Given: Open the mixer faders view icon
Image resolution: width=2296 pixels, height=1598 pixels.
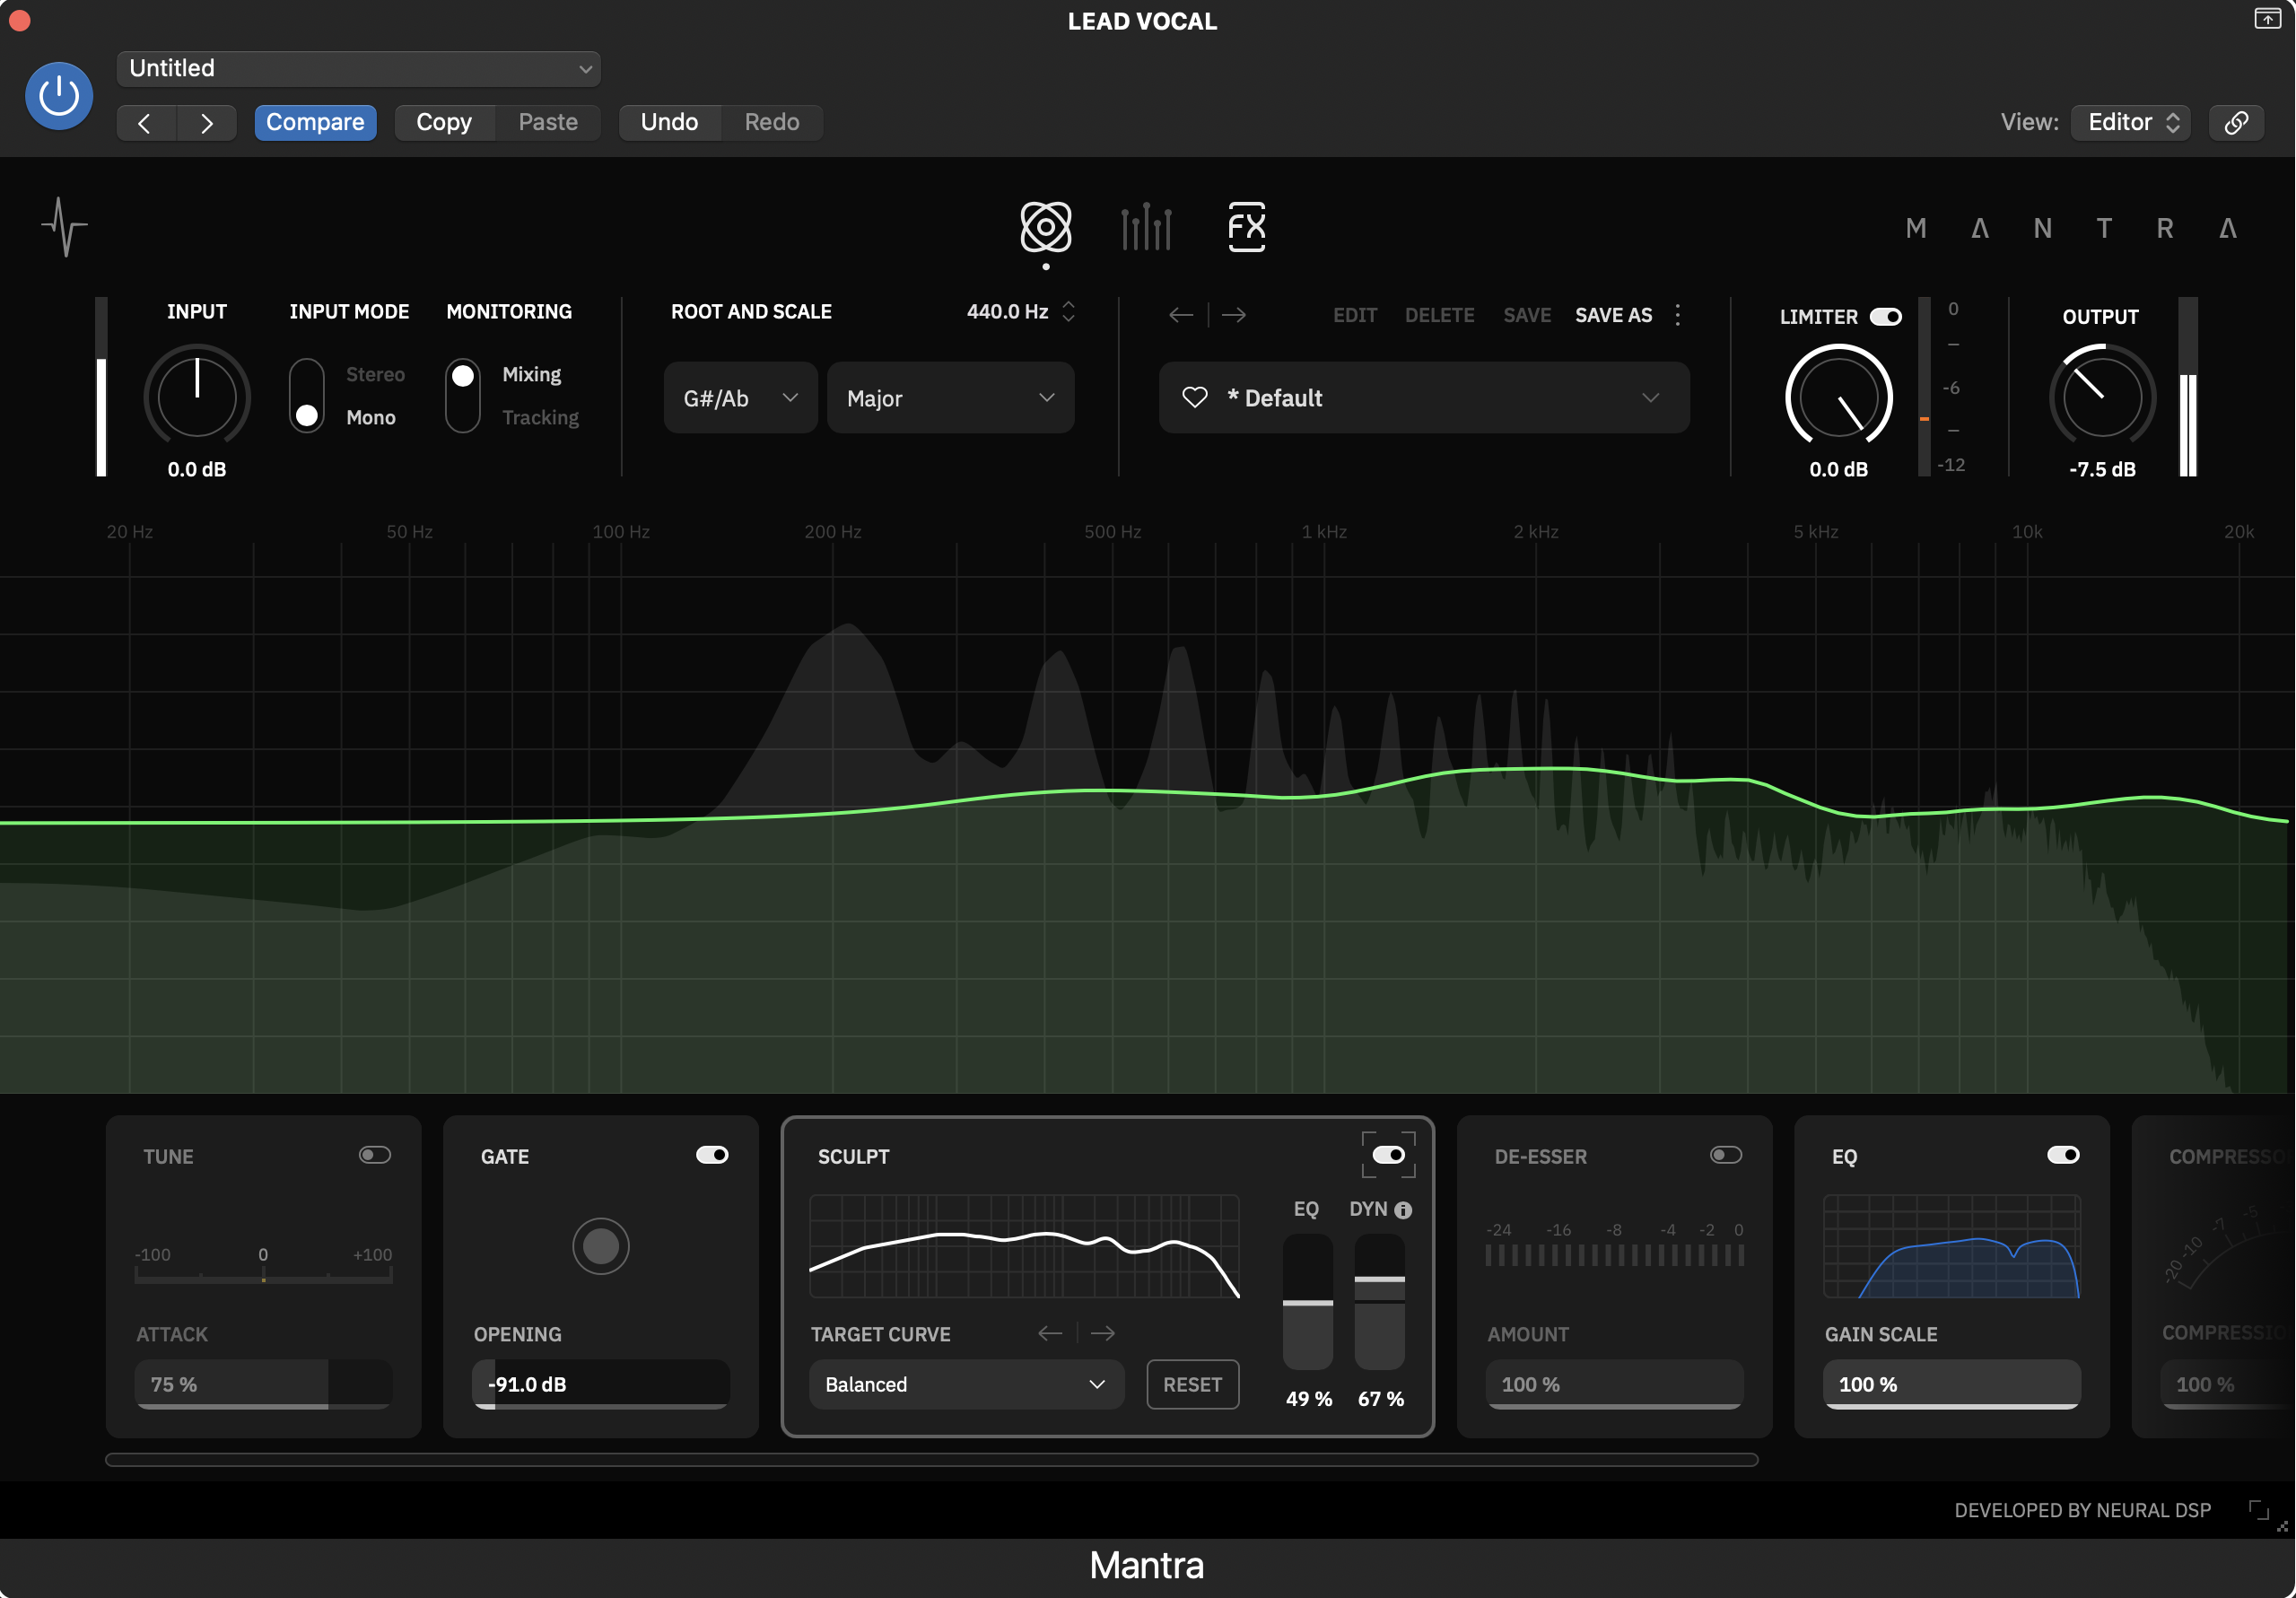Looking at the screenshot, I should coord(1146,227).
